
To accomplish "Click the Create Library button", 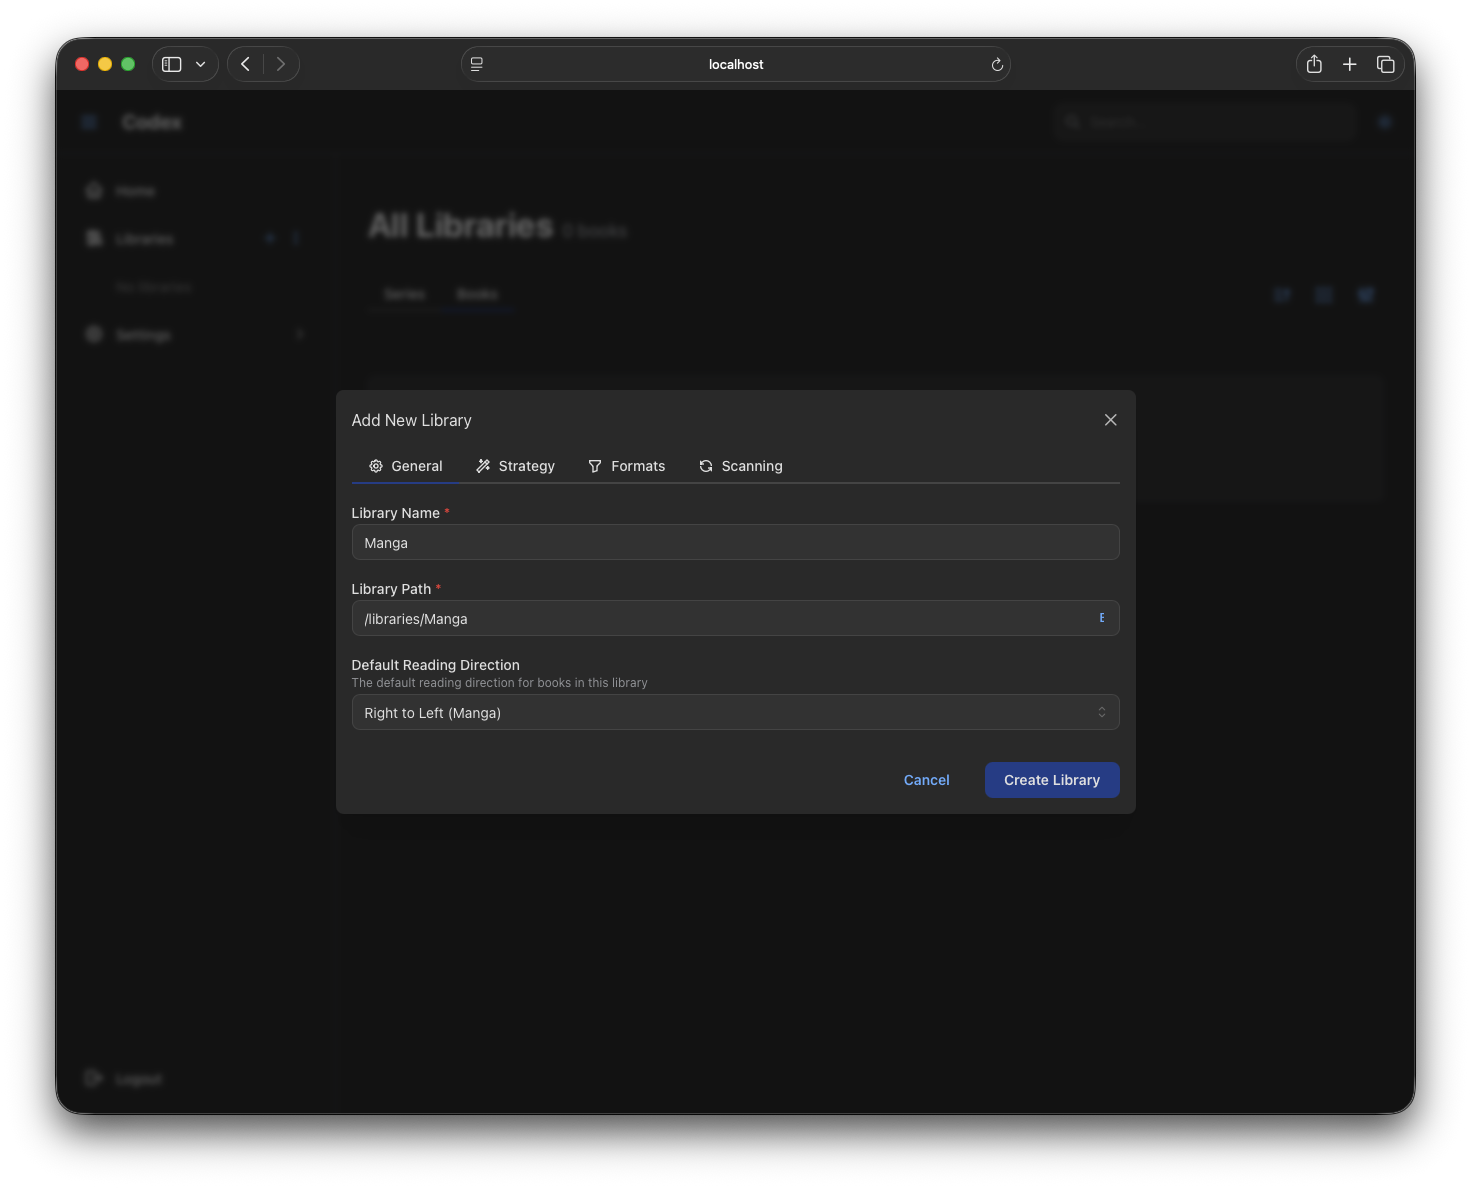I will point(1052,779).
